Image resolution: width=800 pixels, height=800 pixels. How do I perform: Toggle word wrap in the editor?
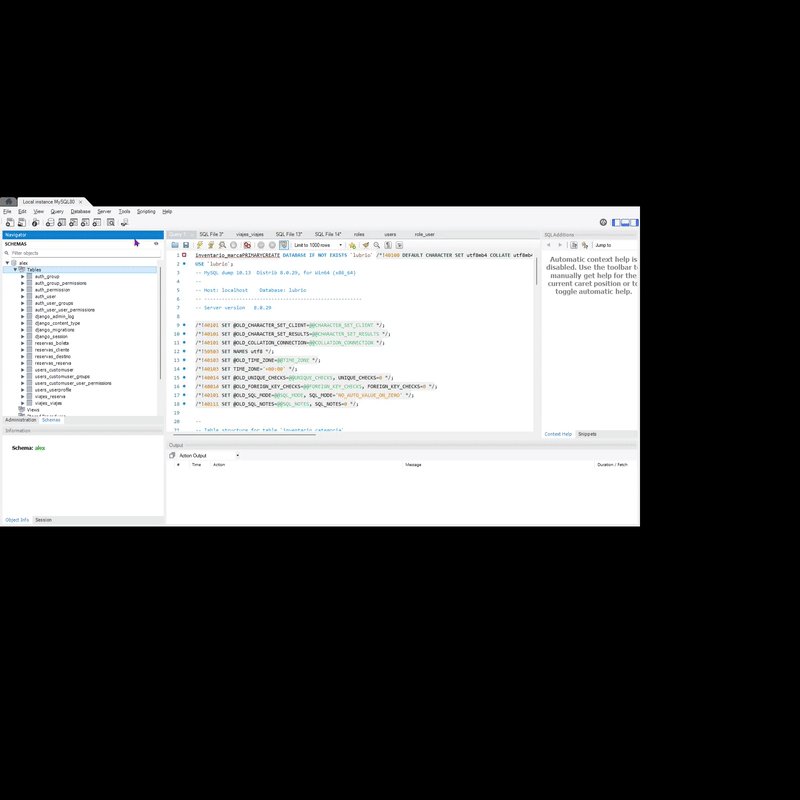(399, 245)
